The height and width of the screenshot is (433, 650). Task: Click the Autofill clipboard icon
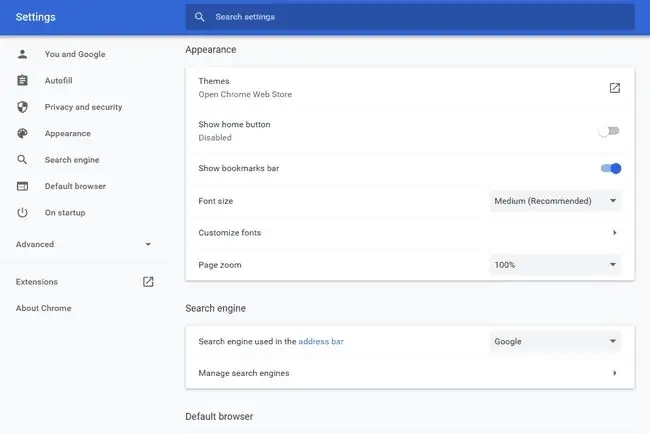pyautogui.click(x=22, y=80)
